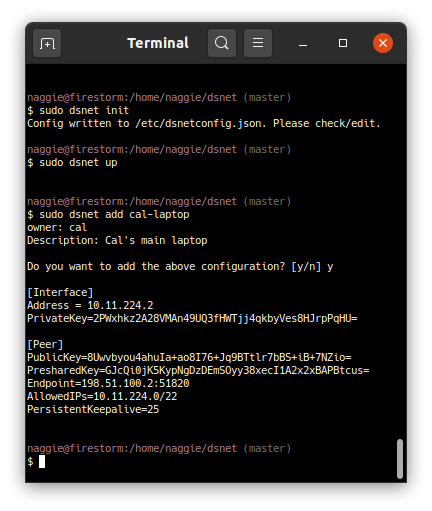
Task: Click the PersistentKeepalive=25 line
Action: (93, 409)
